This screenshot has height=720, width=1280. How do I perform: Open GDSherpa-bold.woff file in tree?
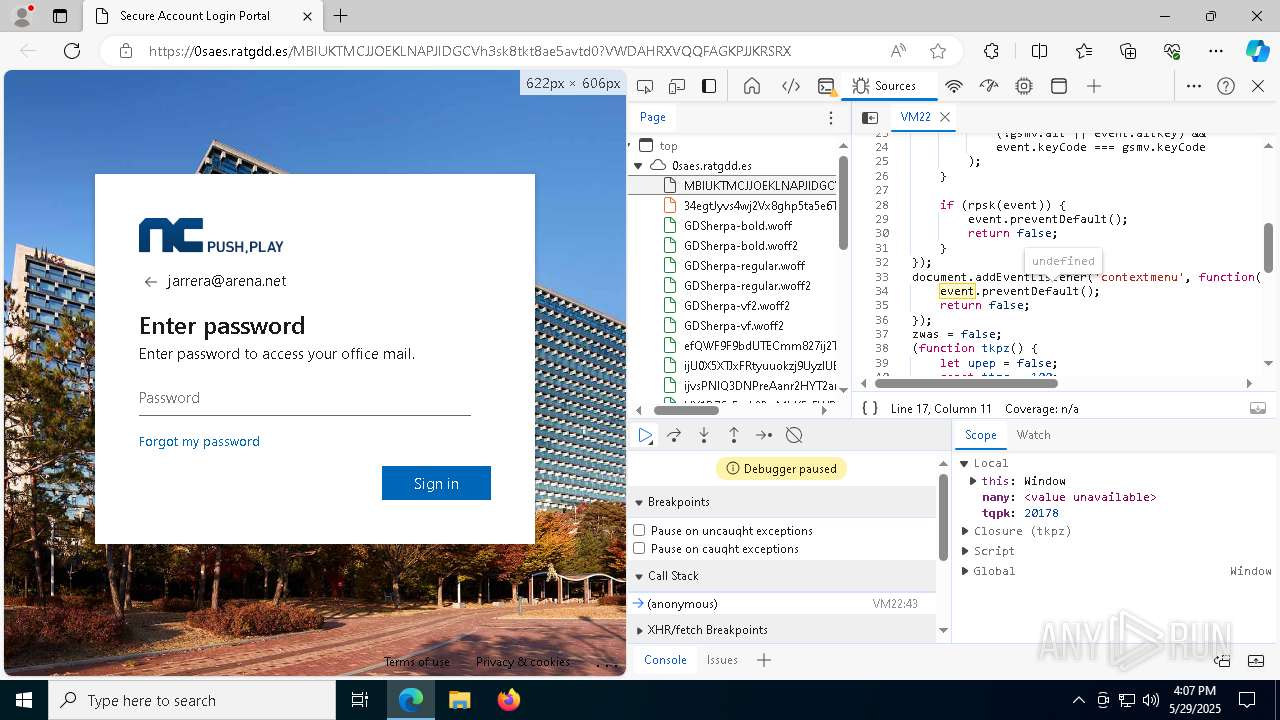[738, 226]
